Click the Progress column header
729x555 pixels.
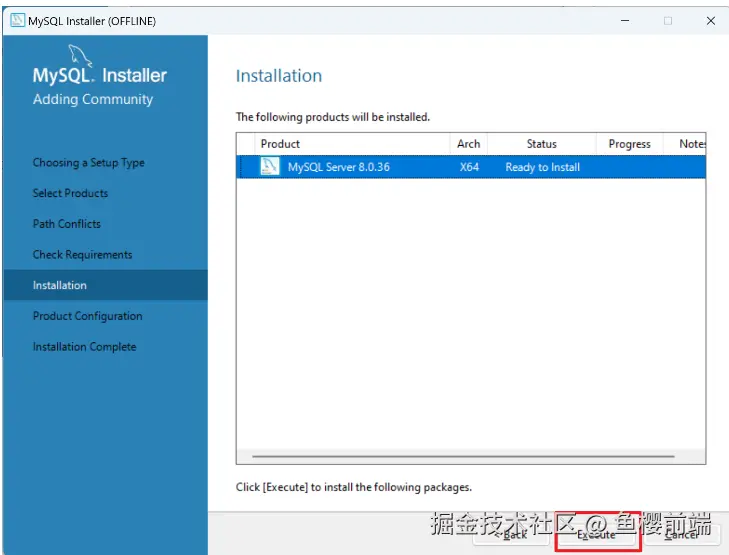[630, 144]
